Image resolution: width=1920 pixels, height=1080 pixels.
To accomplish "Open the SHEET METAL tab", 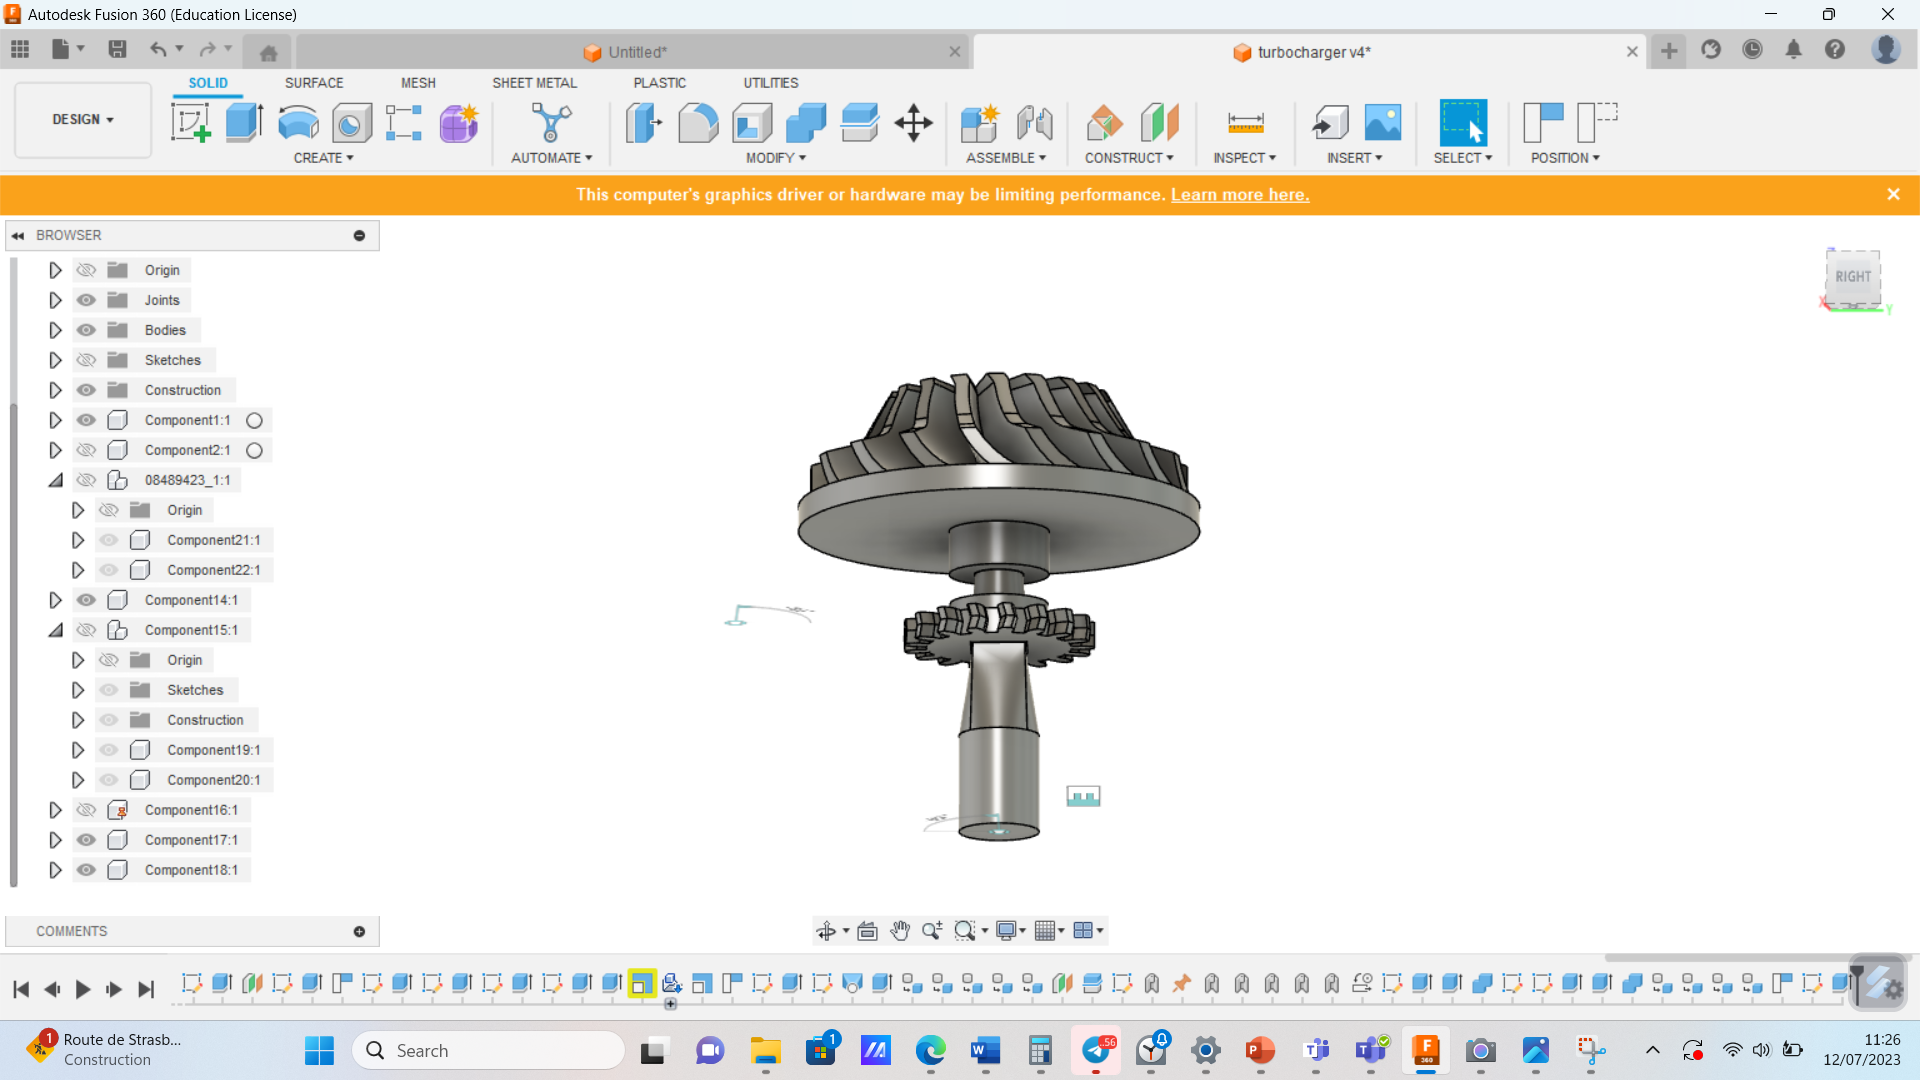I will pyautogui.click(x=534, y=83).
